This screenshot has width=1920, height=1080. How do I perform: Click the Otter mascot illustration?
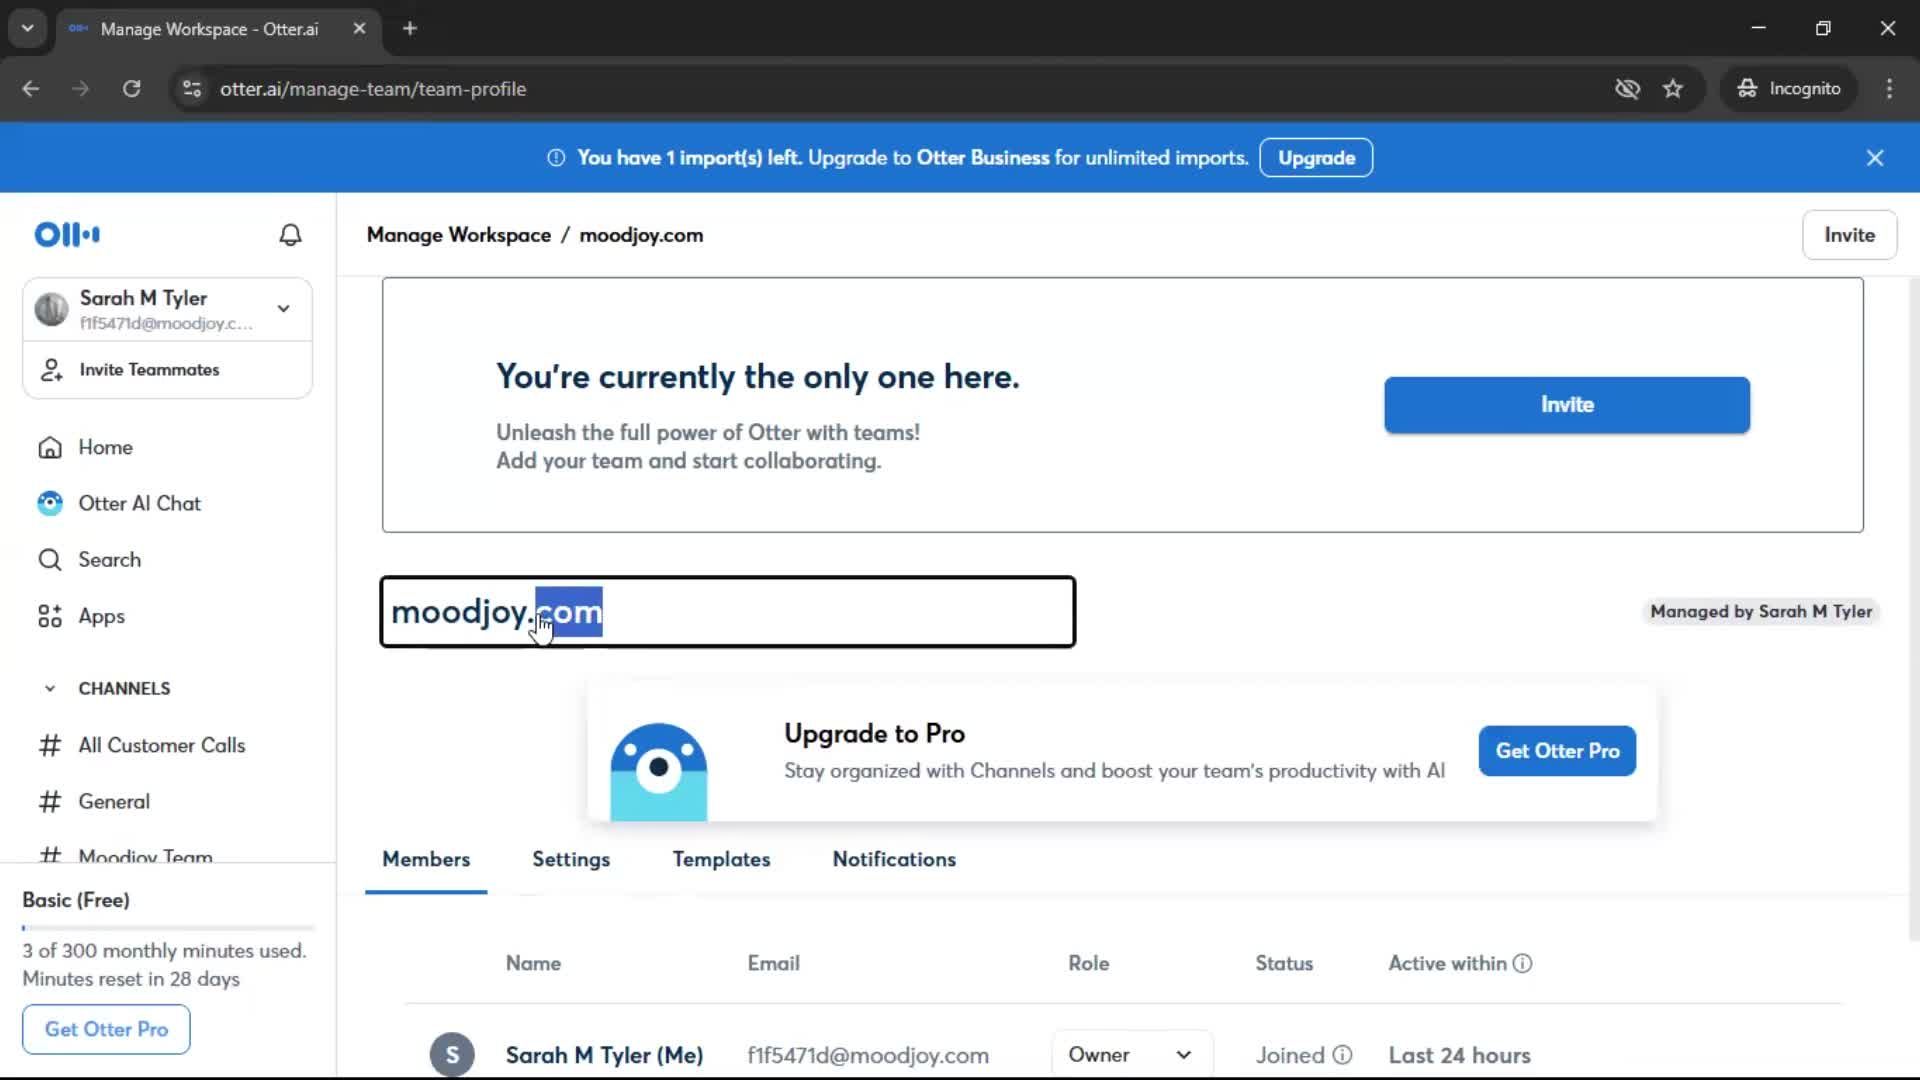659,771
